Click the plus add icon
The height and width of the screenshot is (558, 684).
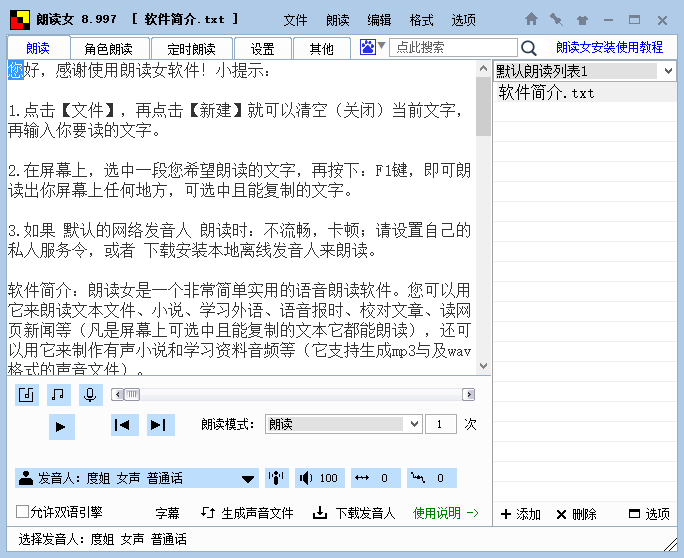point(506,514)
